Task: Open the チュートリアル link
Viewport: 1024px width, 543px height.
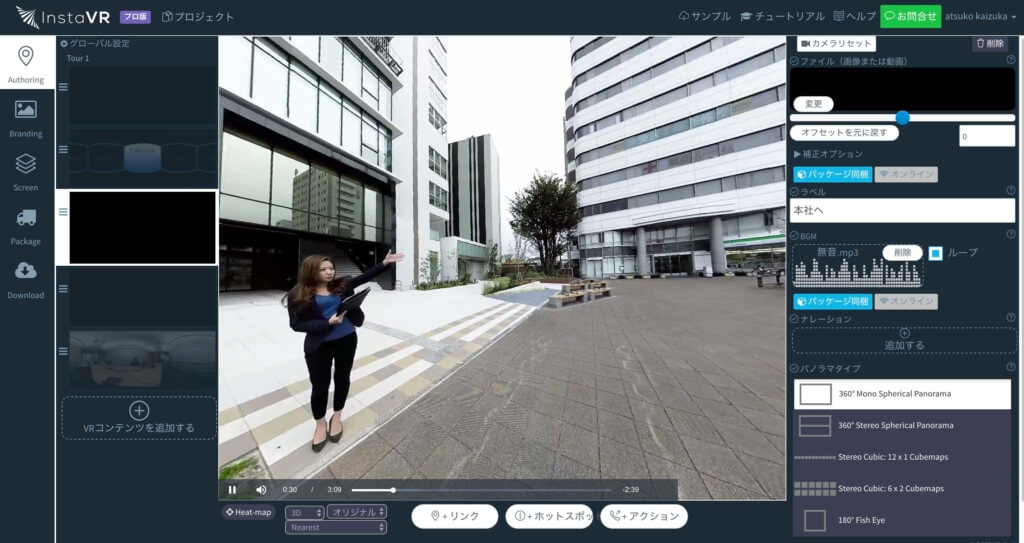Action: pos(782,16)
